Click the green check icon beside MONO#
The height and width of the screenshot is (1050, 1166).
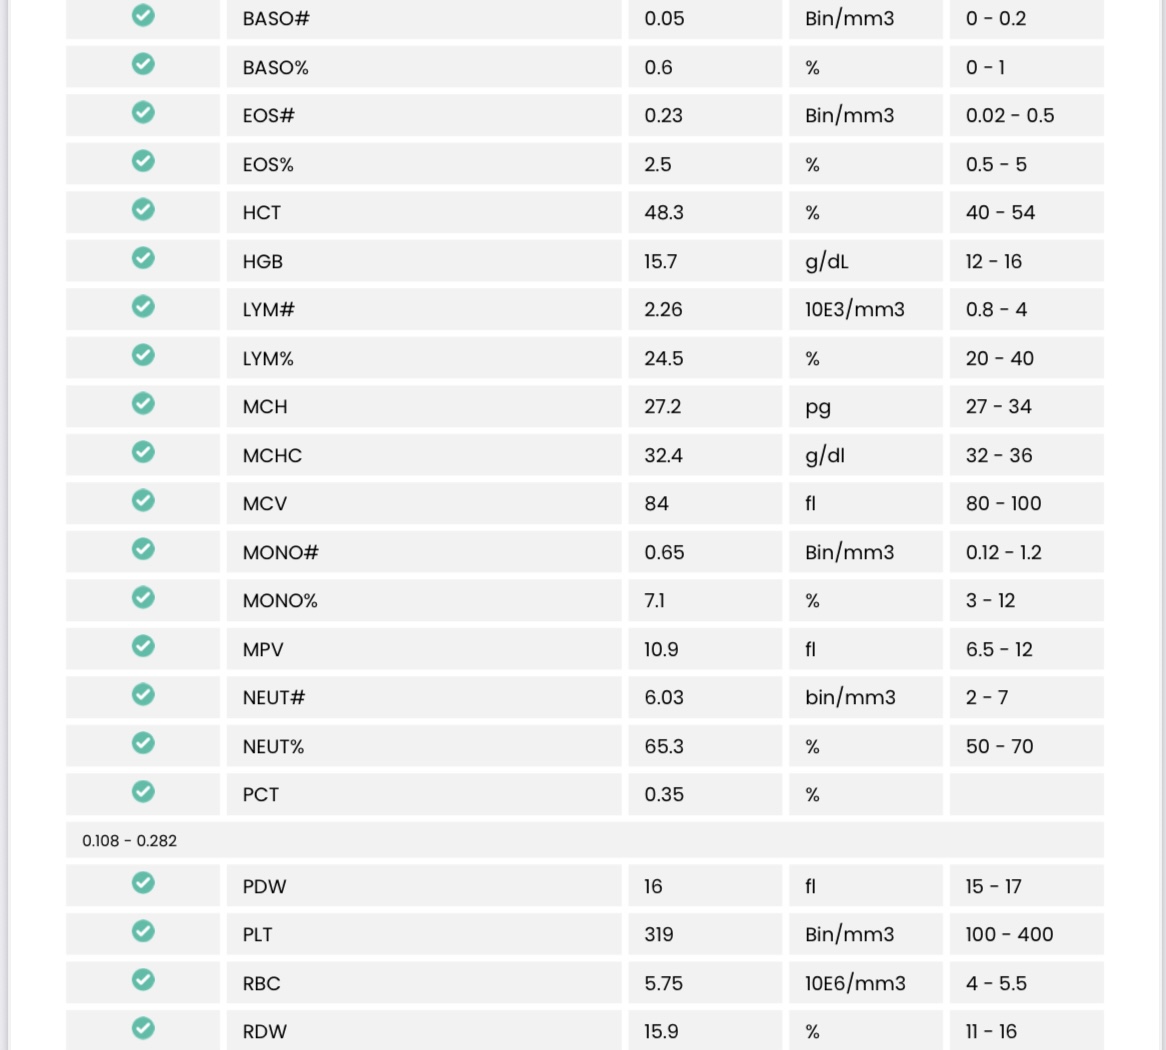pos(143,549)
